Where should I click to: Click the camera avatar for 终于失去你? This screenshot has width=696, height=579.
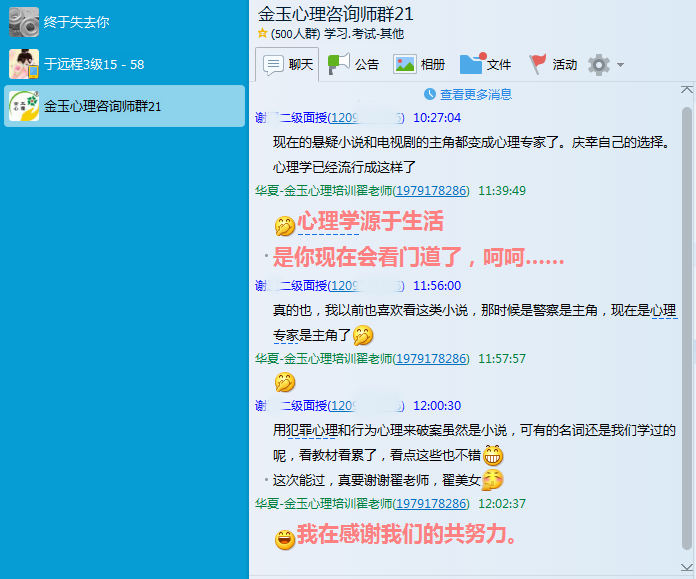tap(24, 21)
